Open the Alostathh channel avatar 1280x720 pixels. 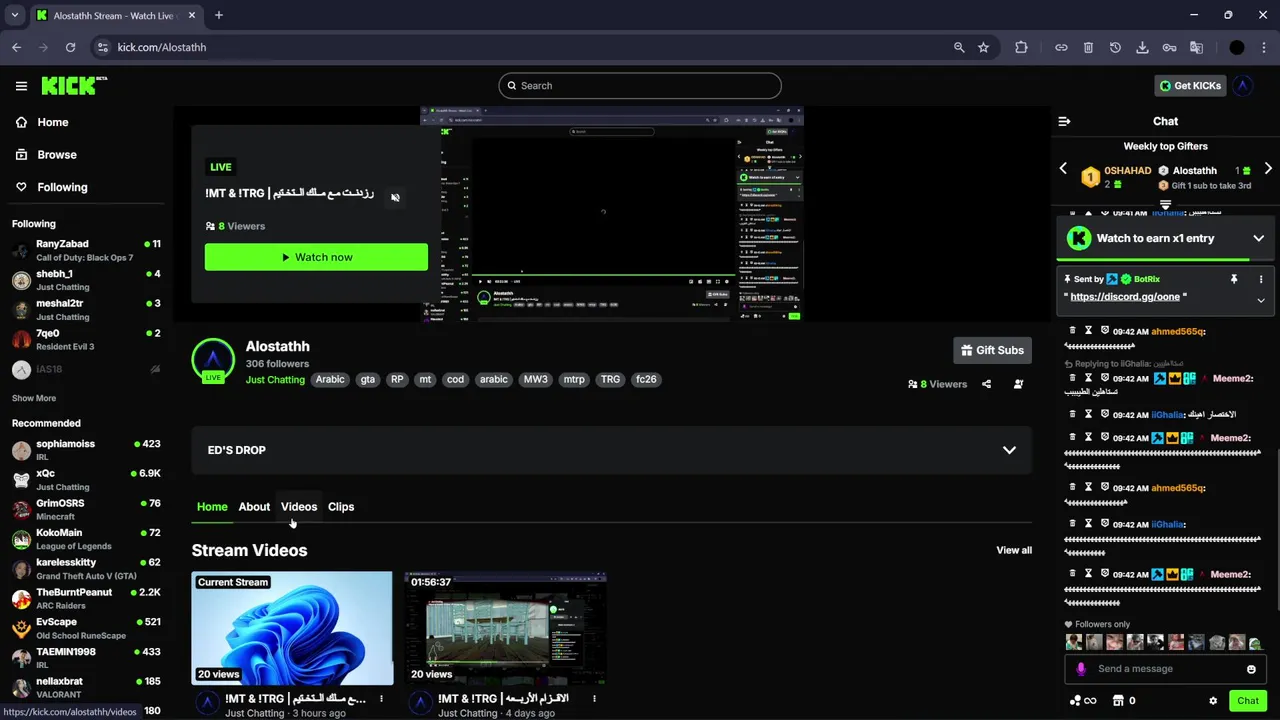(212, 361)
